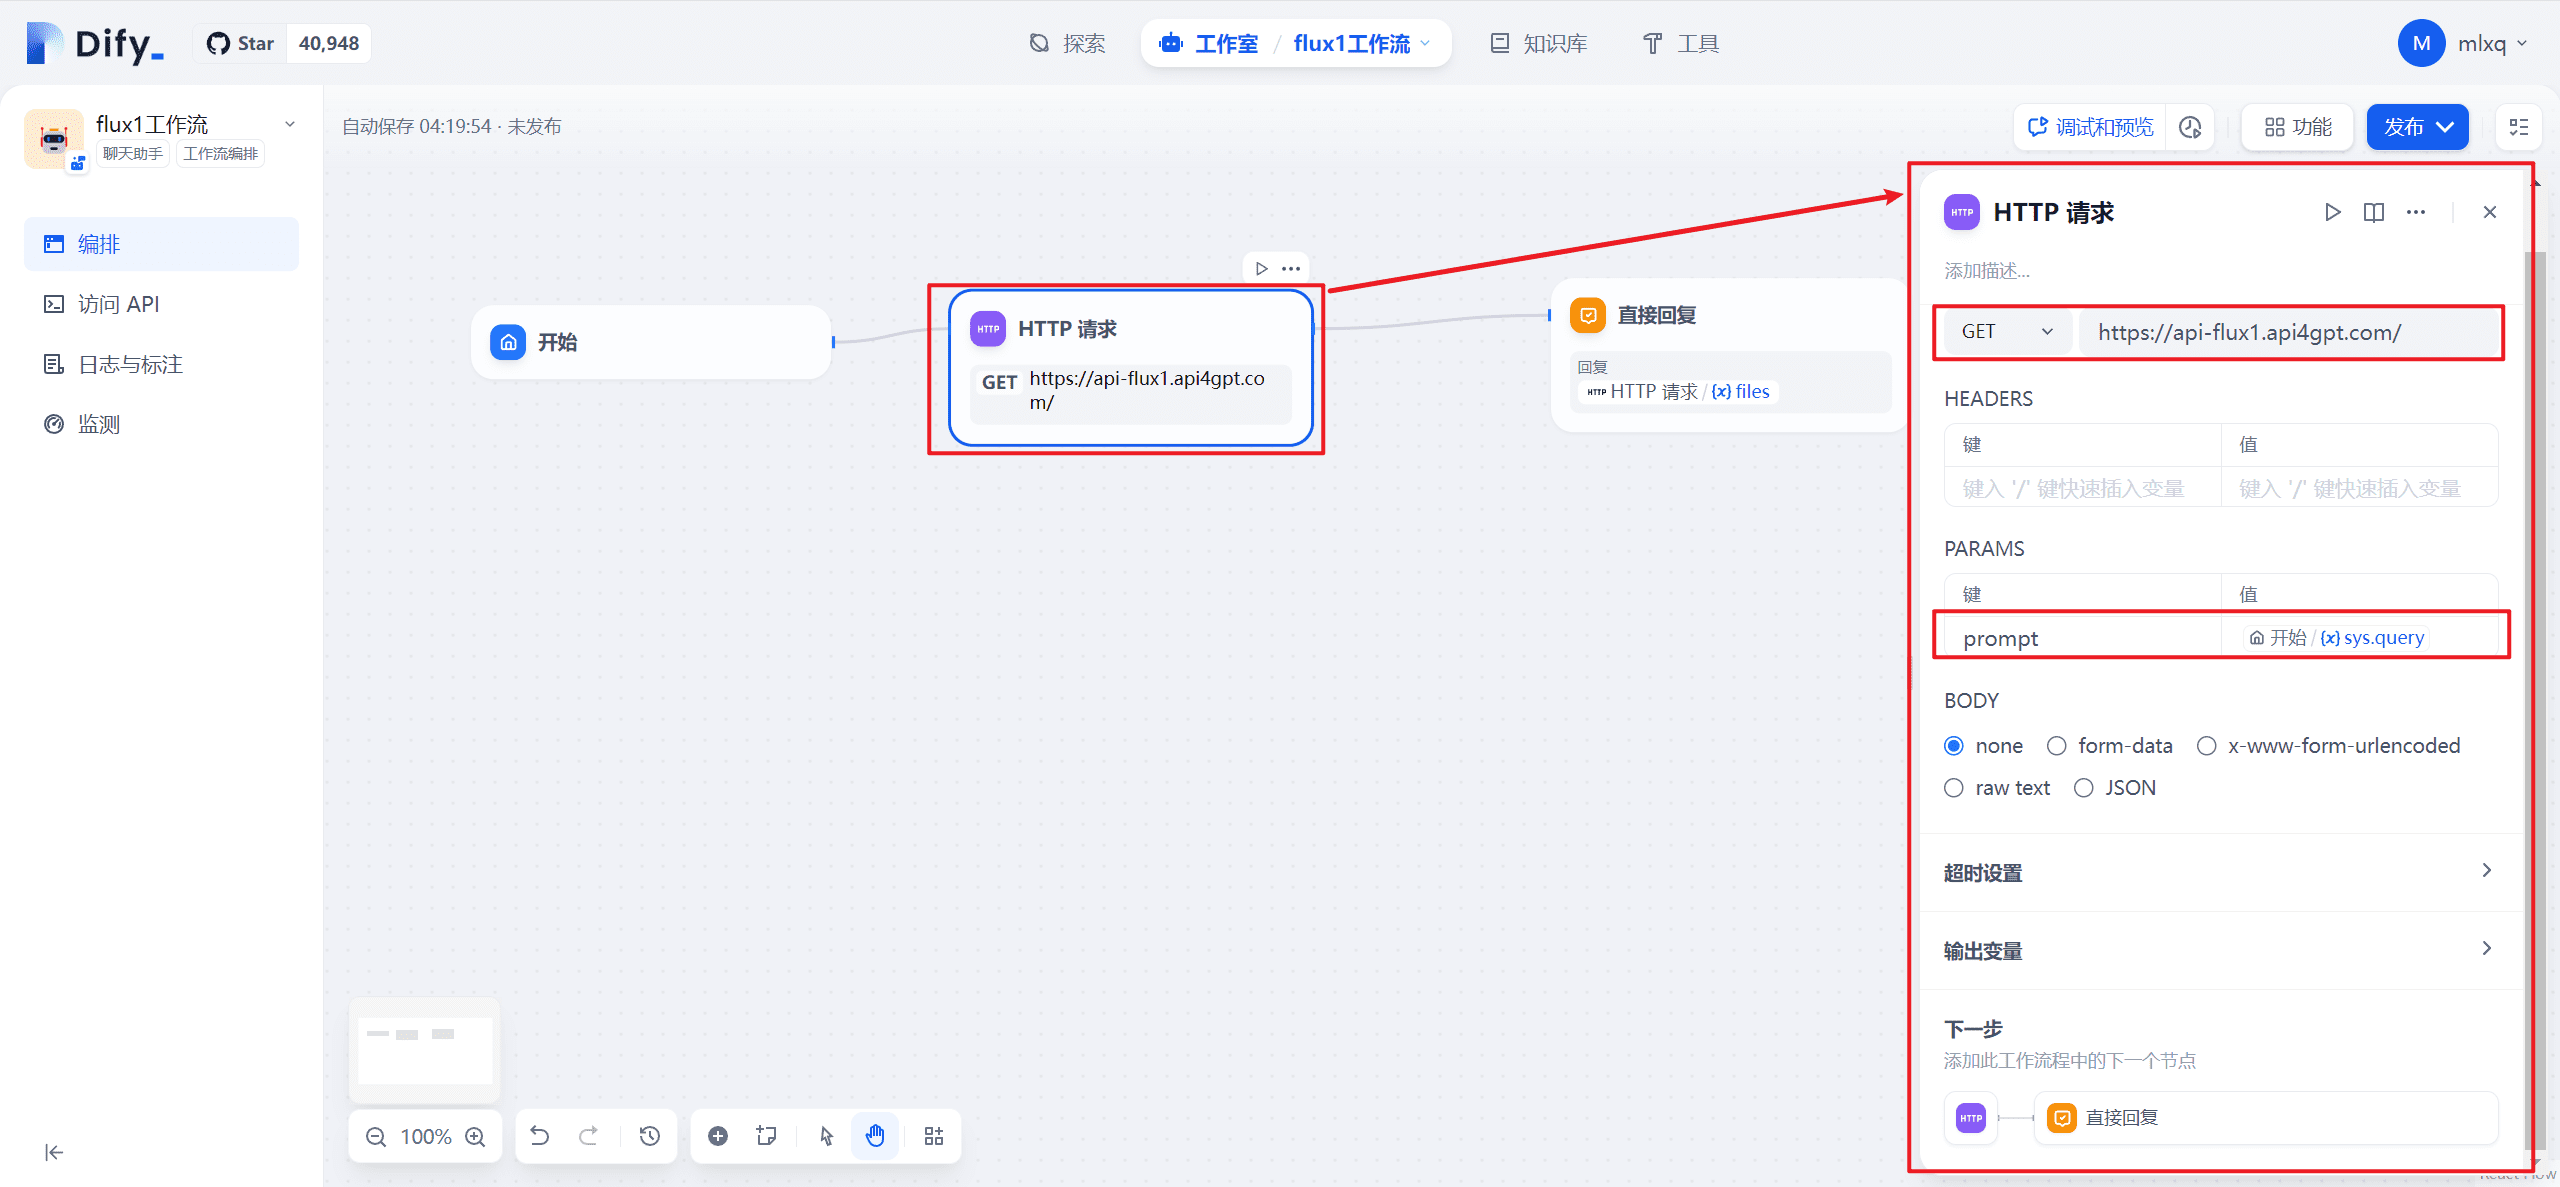Expand the 输出变量 section

point(2220,950)
